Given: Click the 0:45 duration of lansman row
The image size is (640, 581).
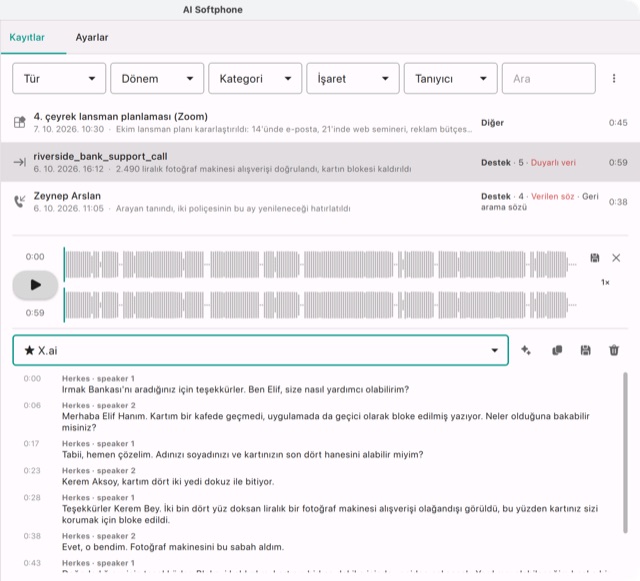Looking at the screenshot, I should [x=618, y=122].
